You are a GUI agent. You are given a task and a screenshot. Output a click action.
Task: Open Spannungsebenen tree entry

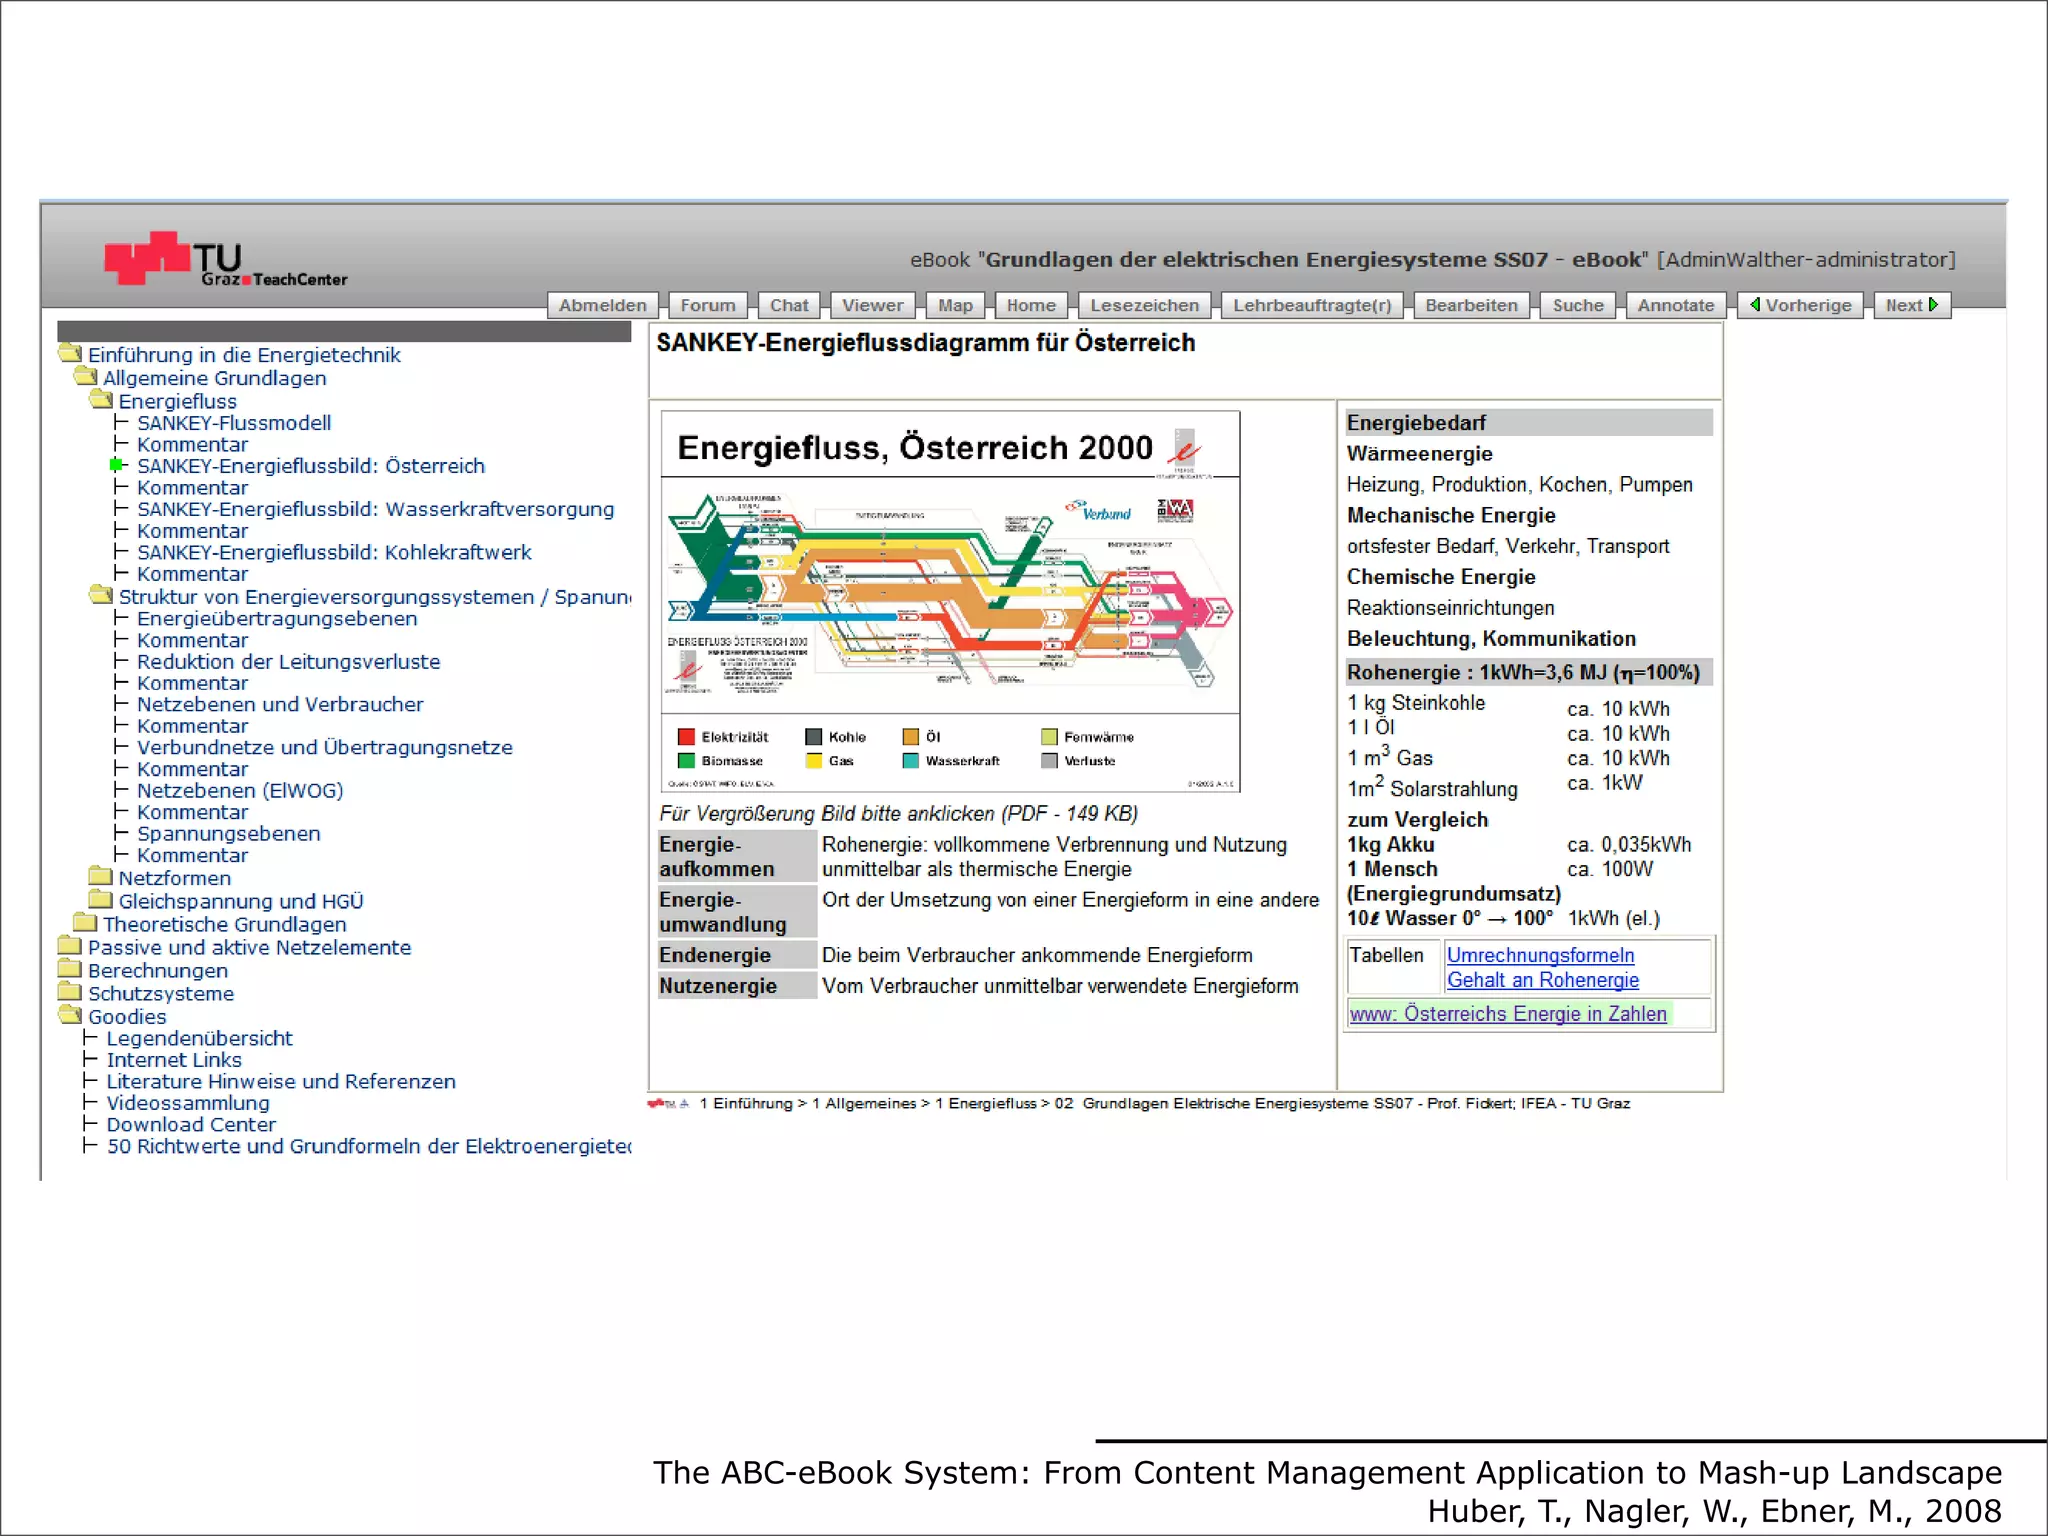229,833
